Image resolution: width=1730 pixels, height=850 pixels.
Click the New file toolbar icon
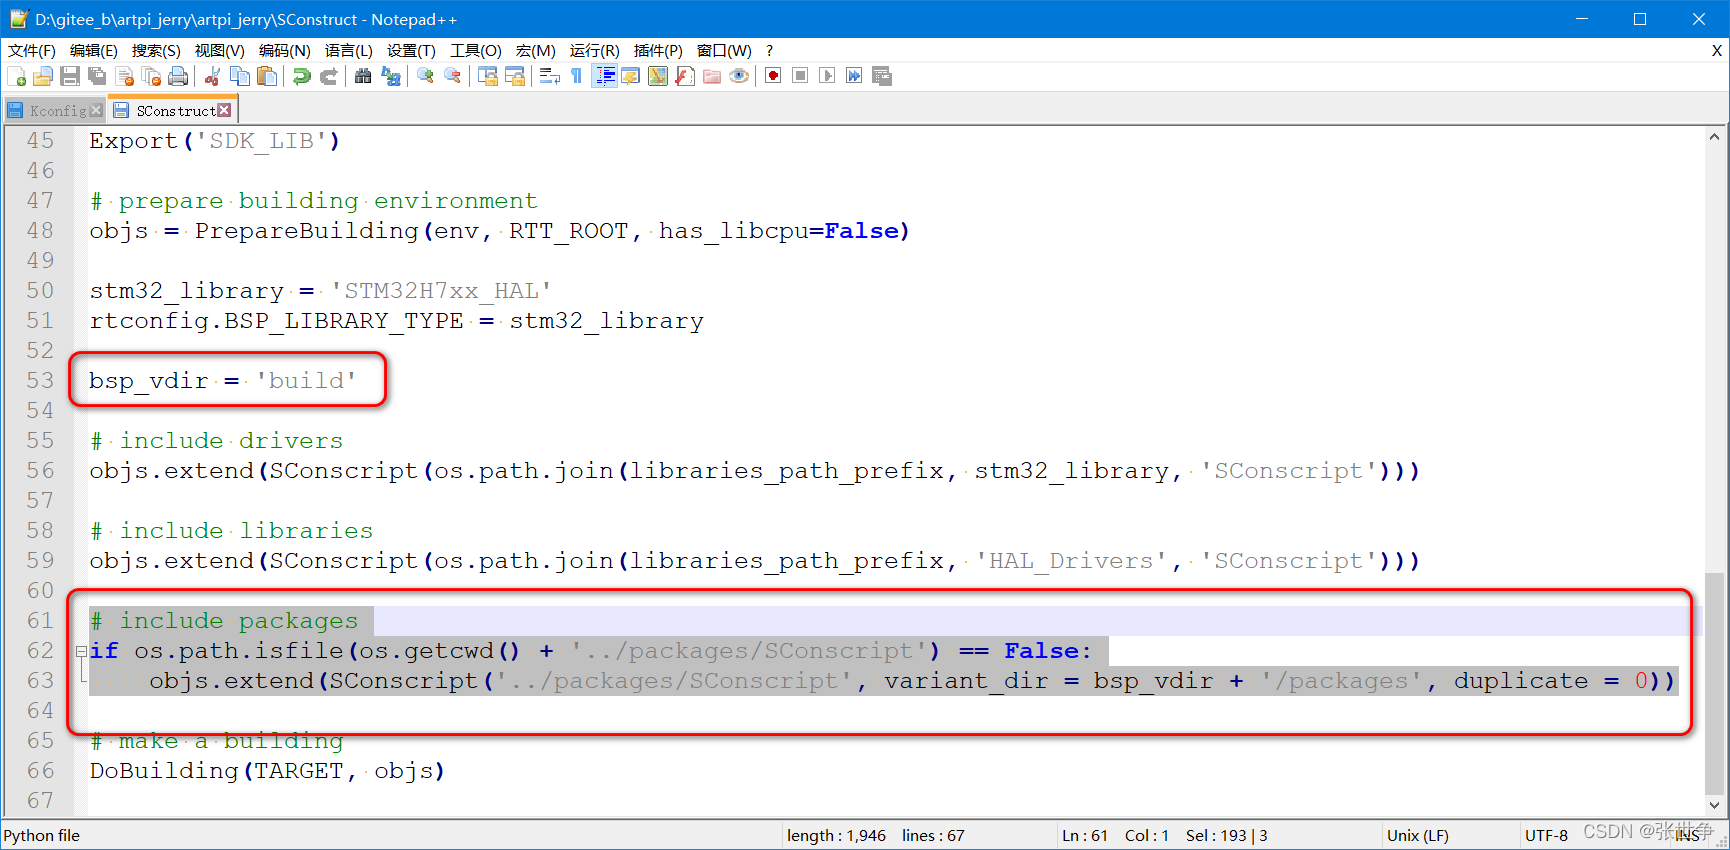point(16,76)
